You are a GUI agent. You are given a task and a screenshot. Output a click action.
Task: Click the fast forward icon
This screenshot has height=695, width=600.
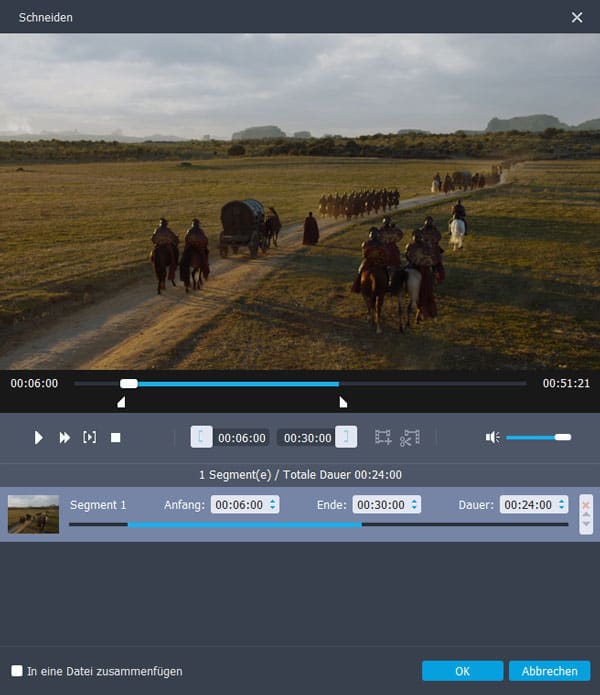65,438
